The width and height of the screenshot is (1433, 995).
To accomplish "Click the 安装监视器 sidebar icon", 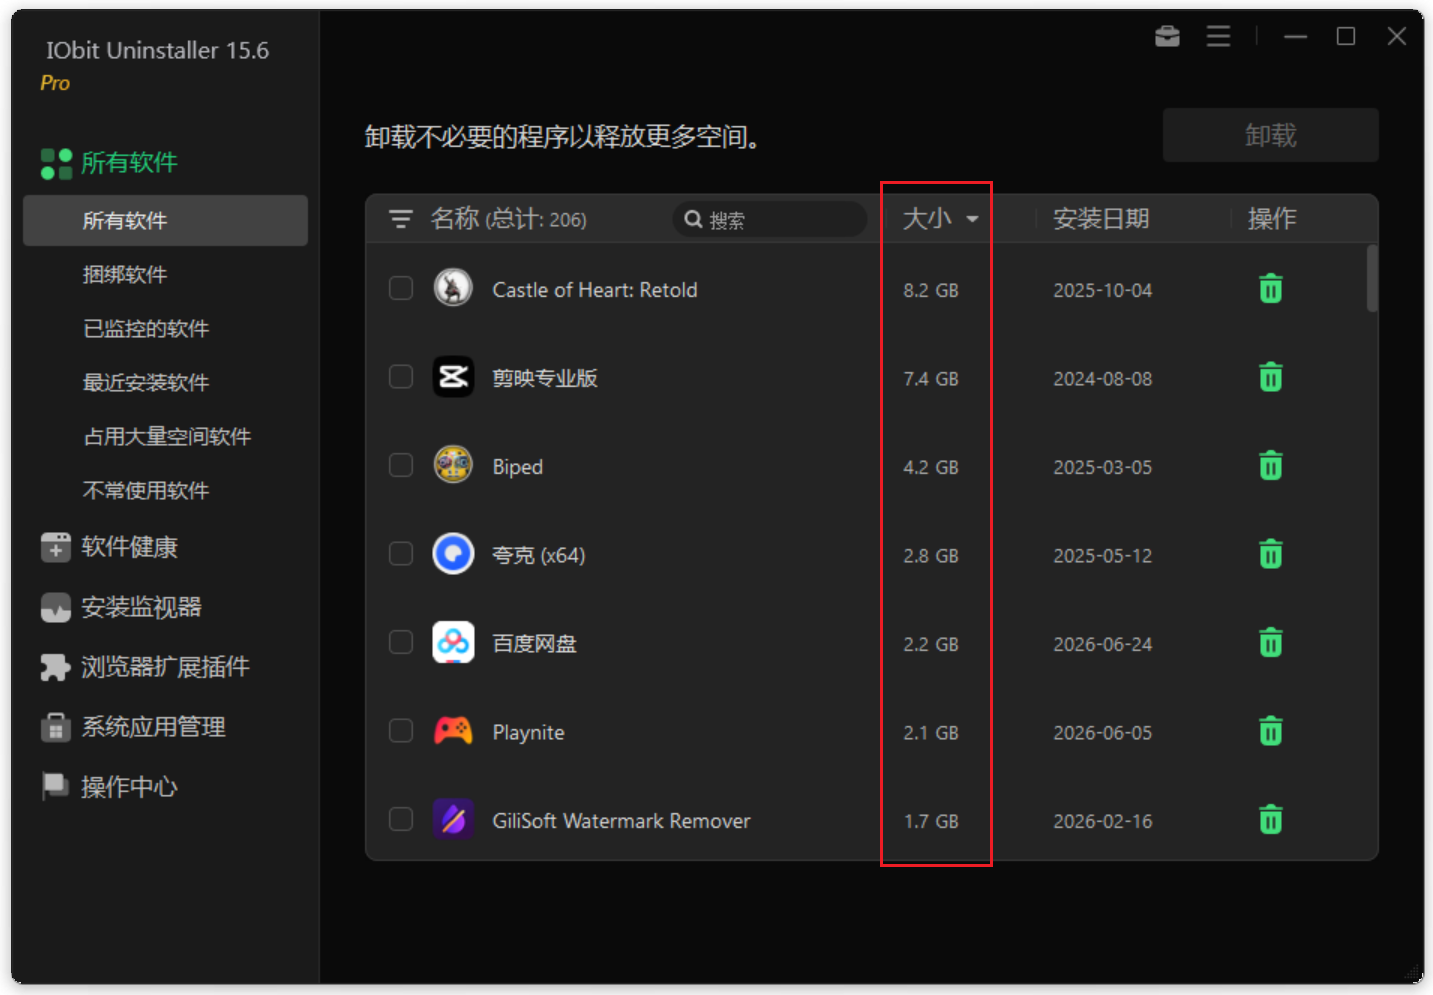I will tap(56, 608).
